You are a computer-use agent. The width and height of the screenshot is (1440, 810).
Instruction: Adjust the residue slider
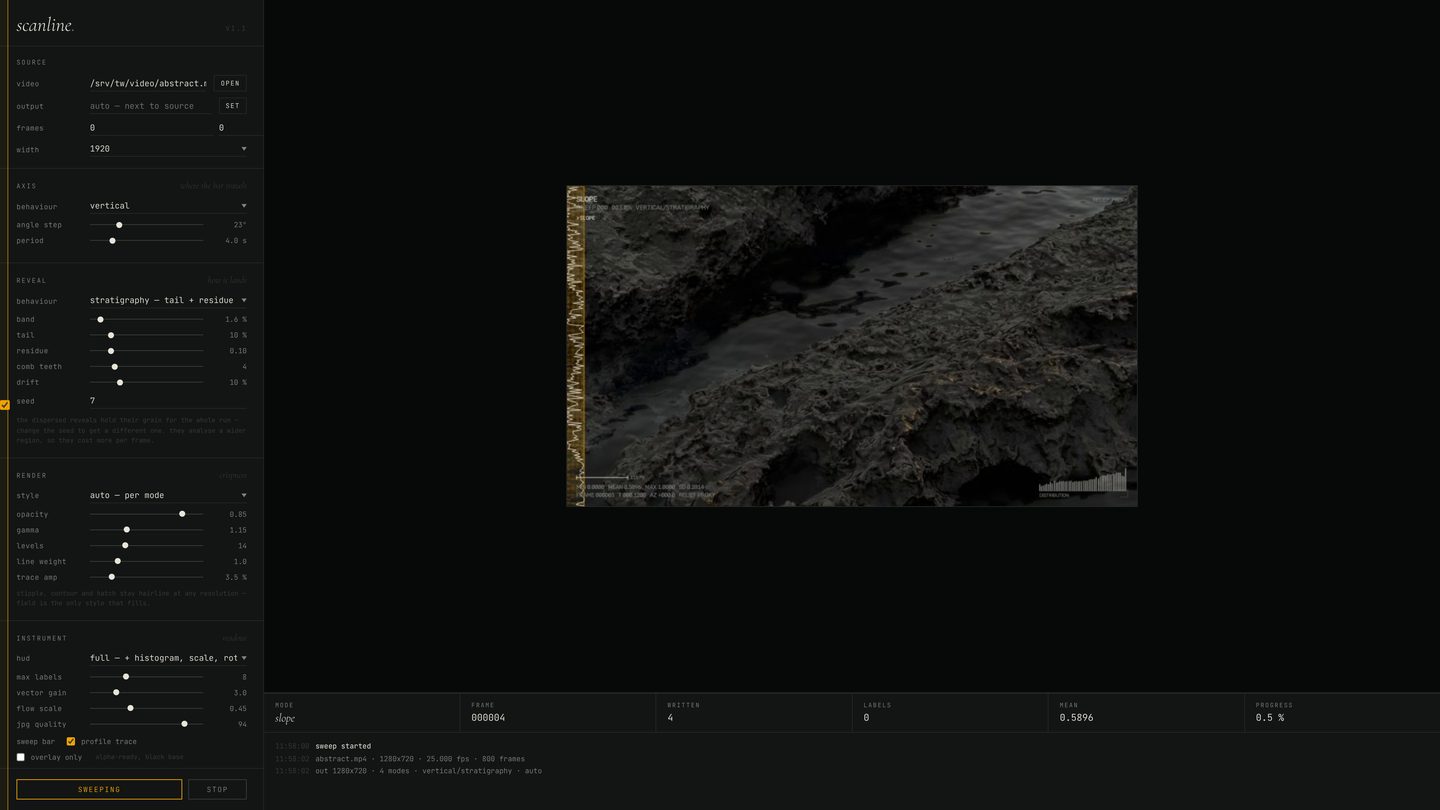[x=146, y=351]
